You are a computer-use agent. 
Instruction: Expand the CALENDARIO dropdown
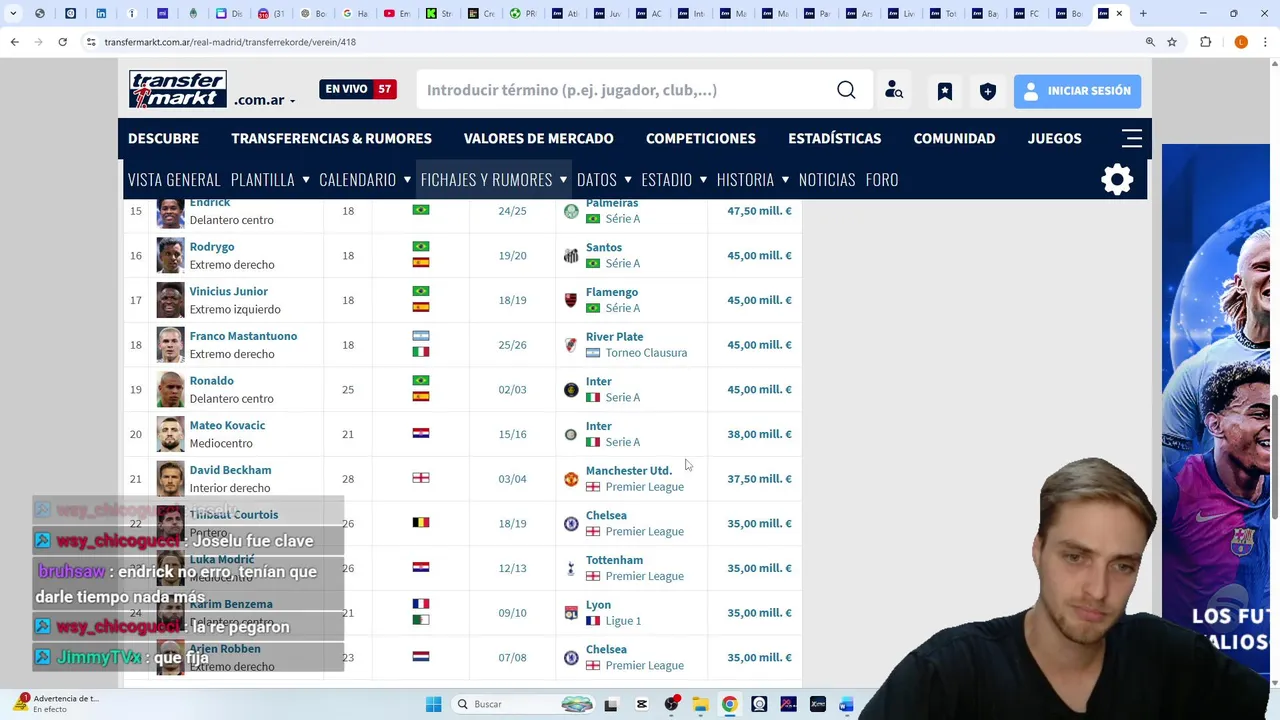[x=407, y=179]
